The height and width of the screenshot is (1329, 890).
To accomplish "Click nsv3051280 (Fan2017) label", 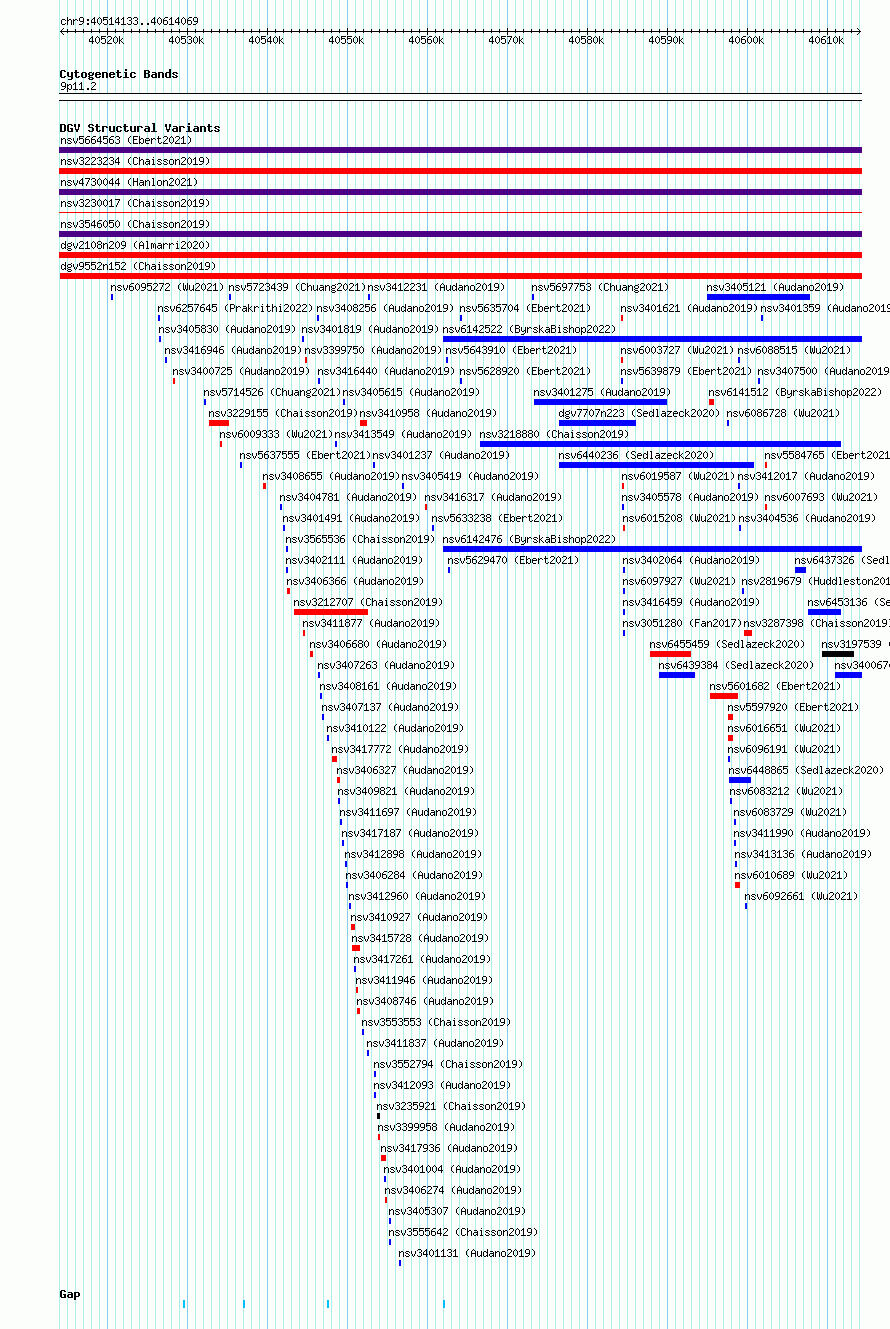I will pyautogui.click(x=682, y=624).
